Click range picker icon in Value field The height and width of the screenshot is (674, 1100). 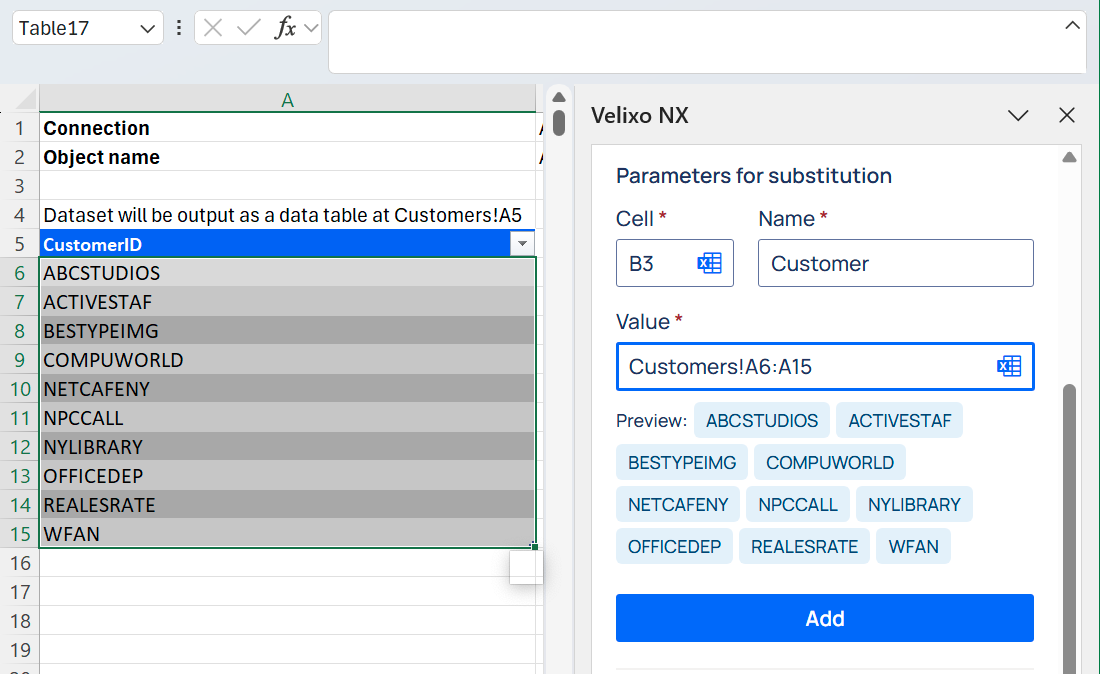coord(1009,367)
